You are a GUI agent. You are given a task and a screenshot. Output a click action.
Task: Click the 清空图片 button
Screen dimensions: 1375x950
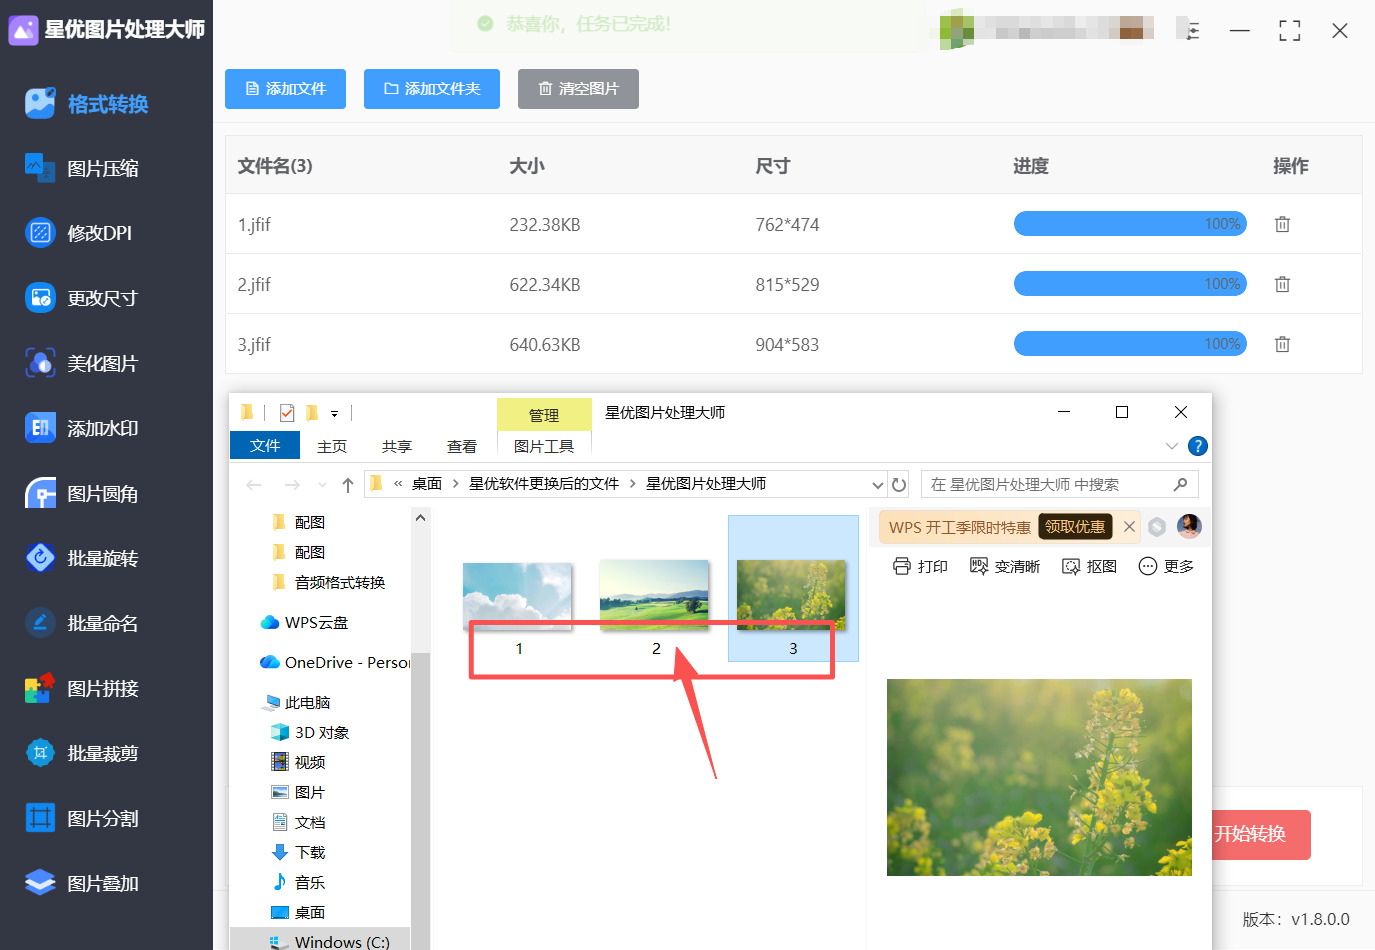point(578,89)
